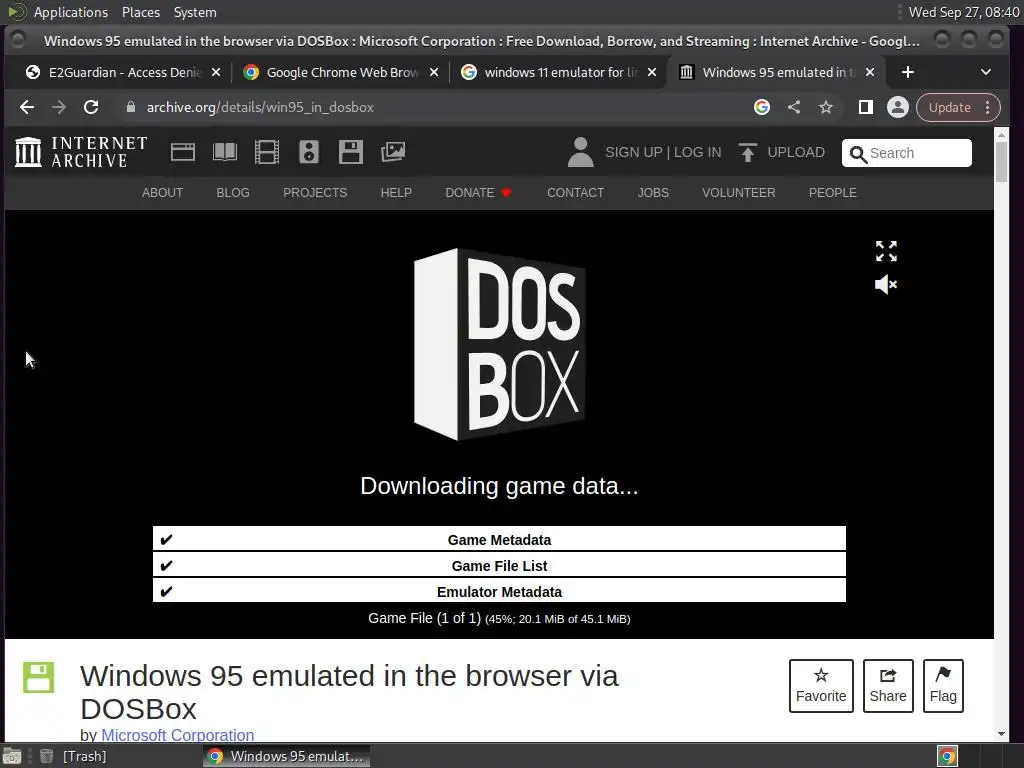1024x768 pixels.
Task: Open the System menu in top panel
Action: (x=195, y=12)
